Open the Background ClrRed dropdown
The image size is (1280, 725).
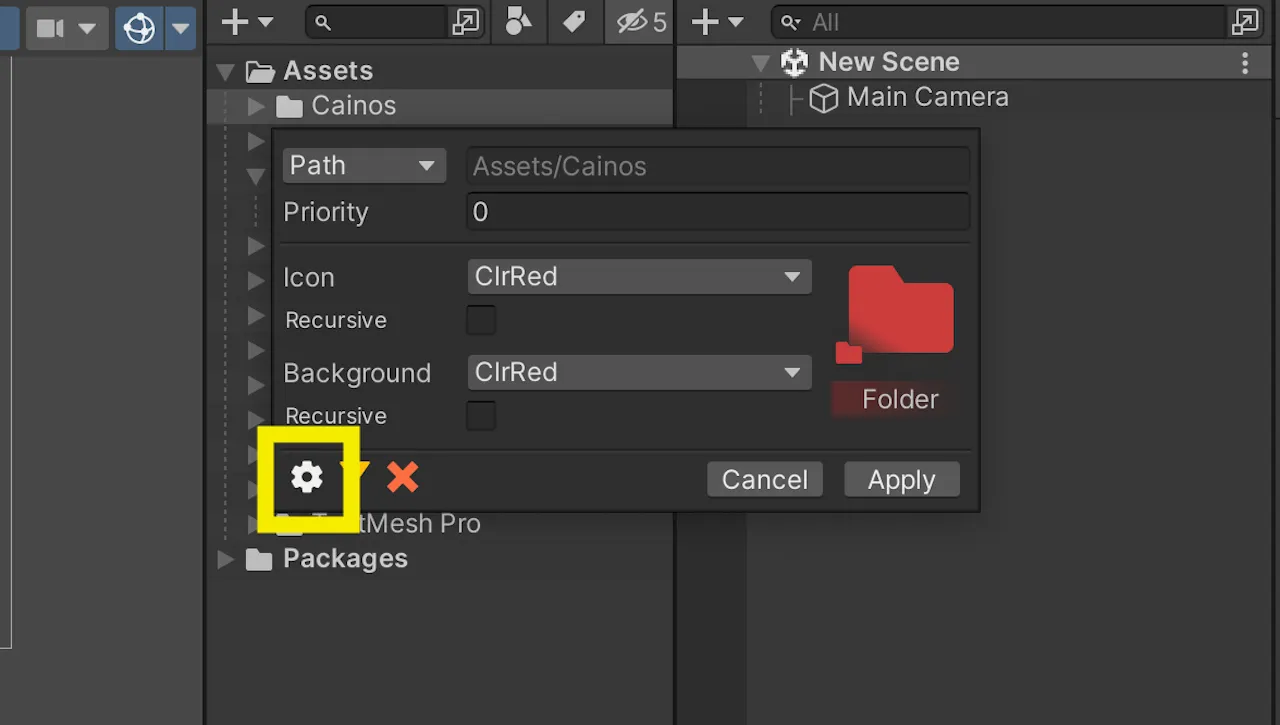coord(639,373)
